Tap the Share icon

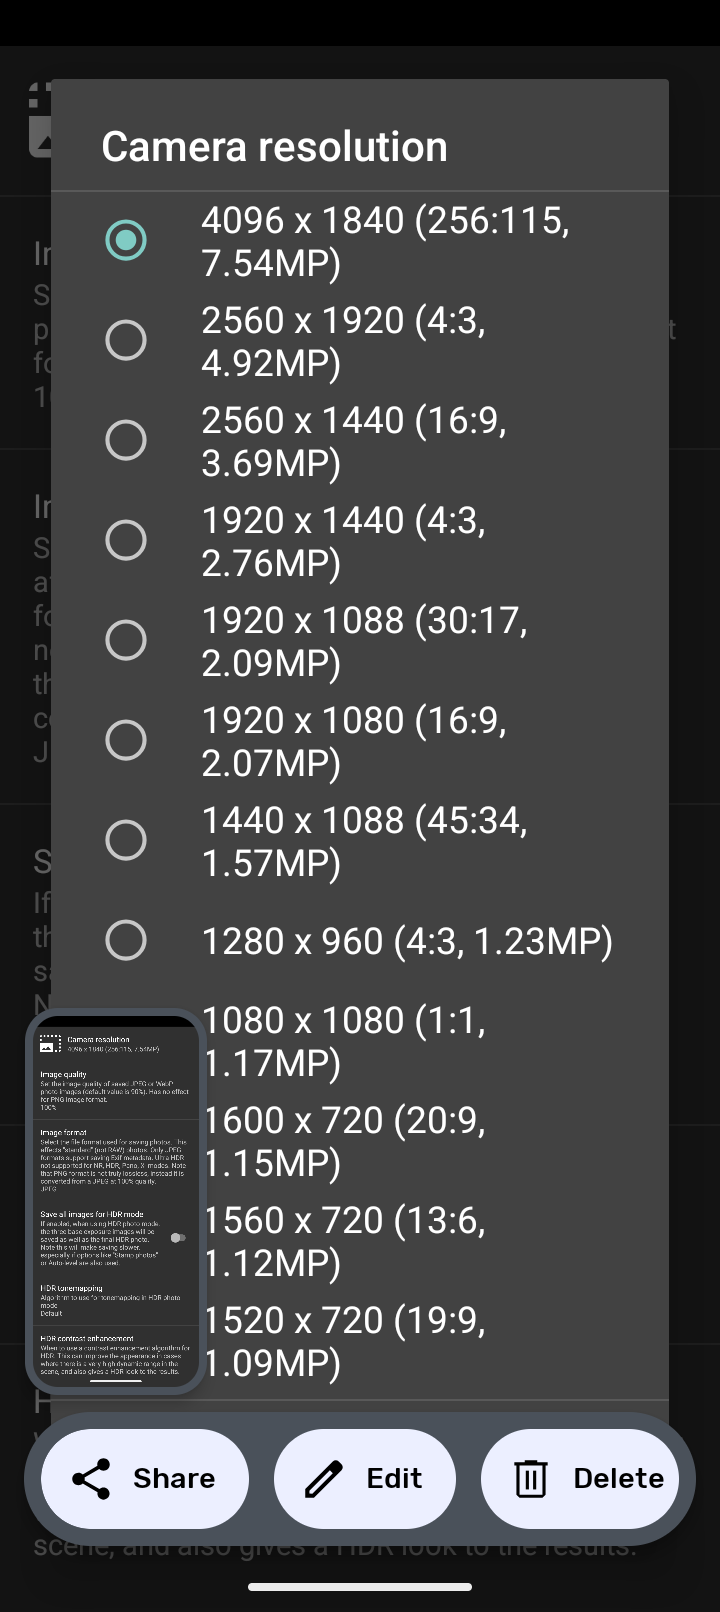[x=92, y=1479]
